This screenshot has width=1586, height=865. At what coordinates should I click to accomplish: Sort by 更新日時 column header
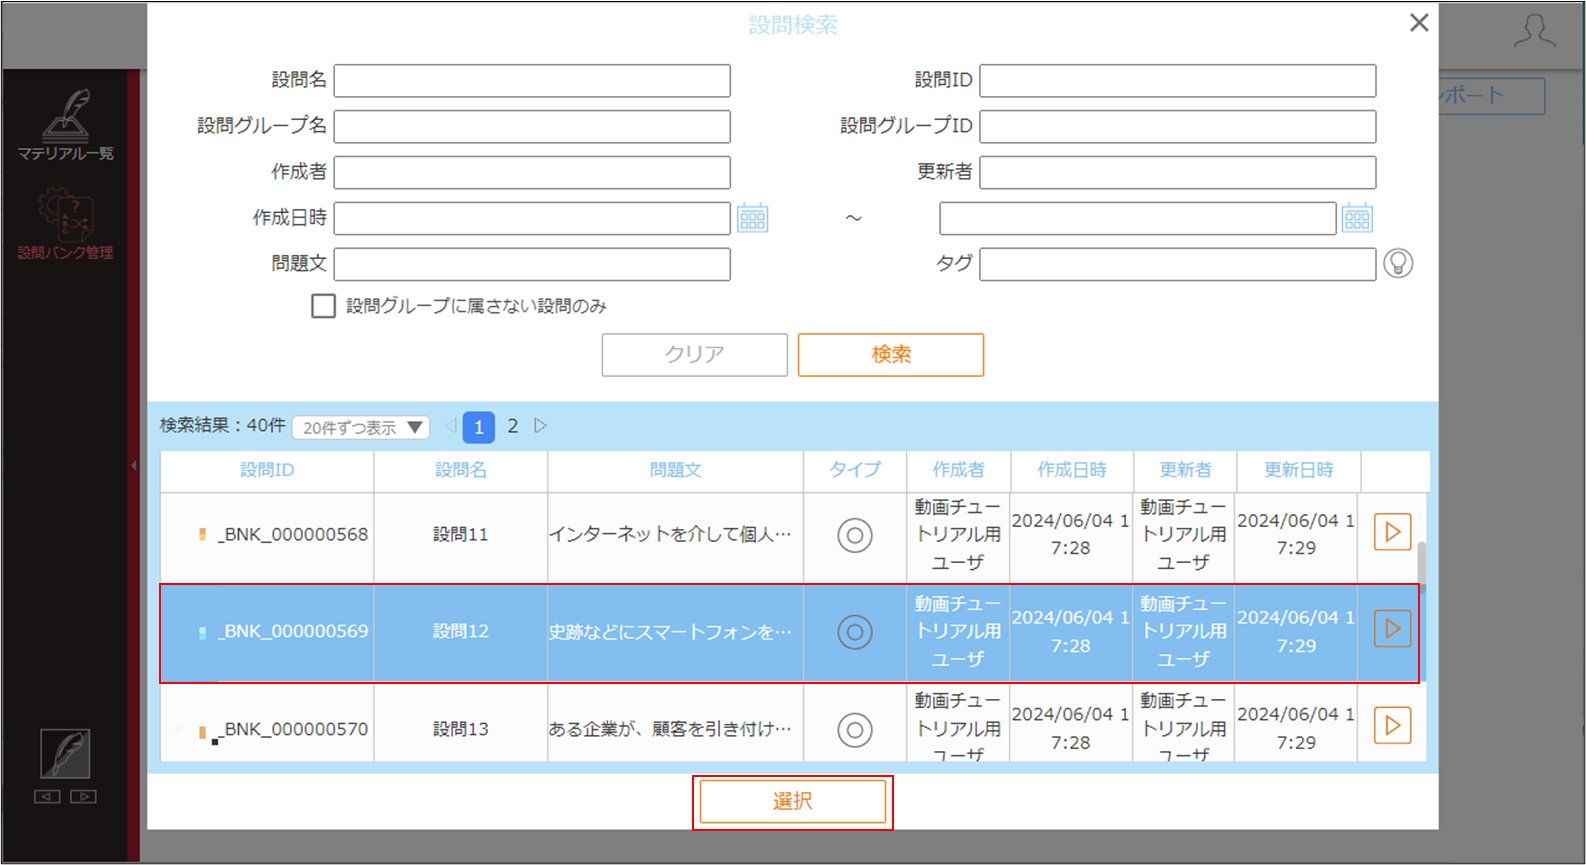1298,470
